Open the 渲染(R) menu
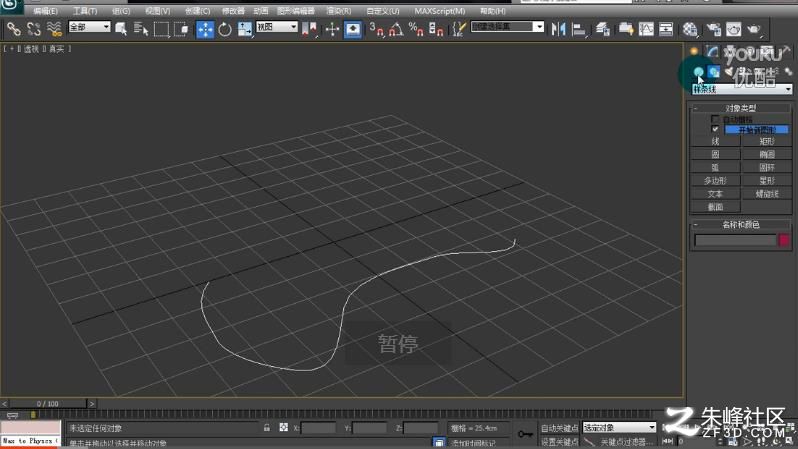This screenshot has width=798, height=449. coord(338,11)
